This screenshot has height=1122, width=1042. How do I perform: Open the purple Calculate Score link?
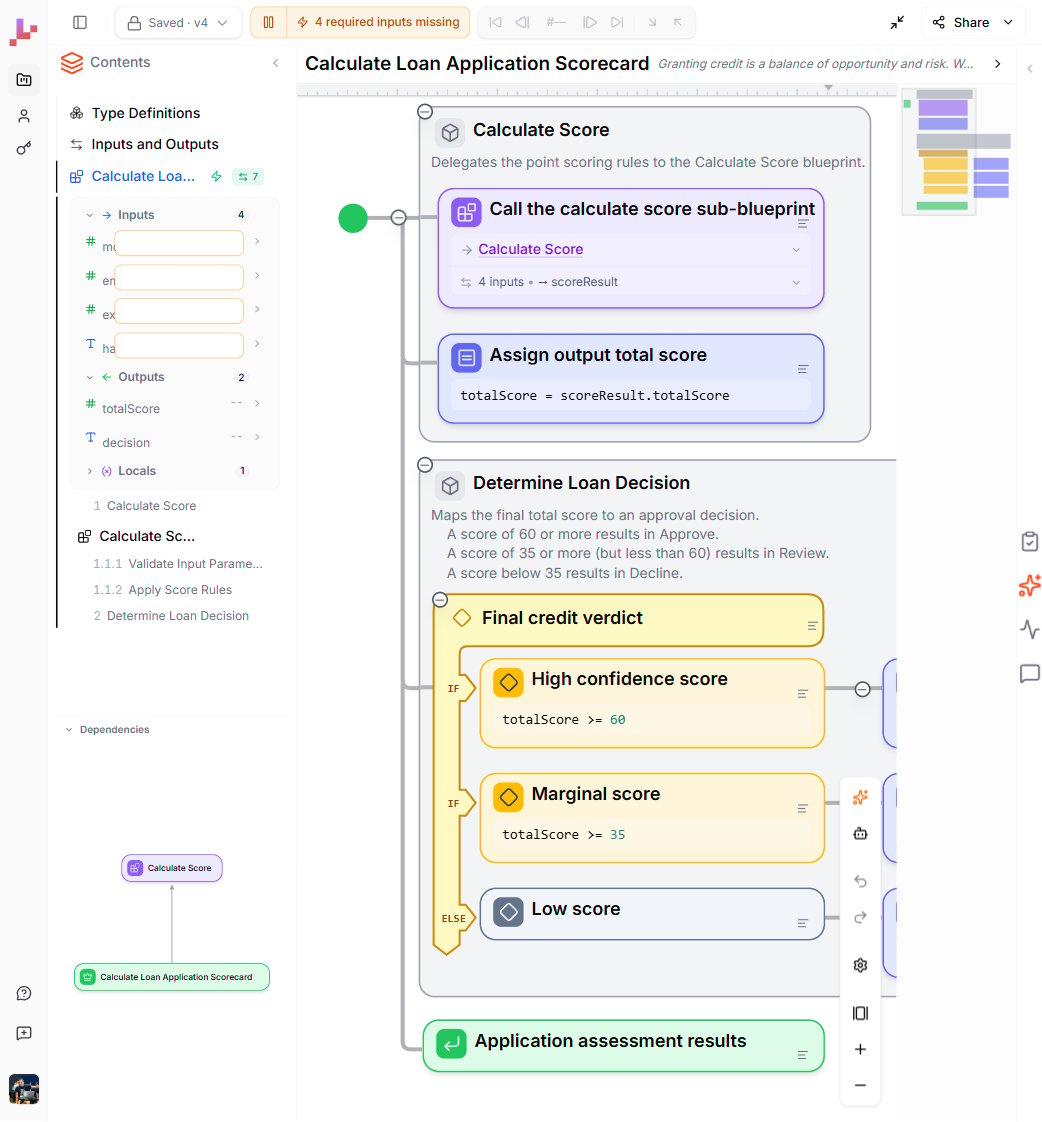530,249
